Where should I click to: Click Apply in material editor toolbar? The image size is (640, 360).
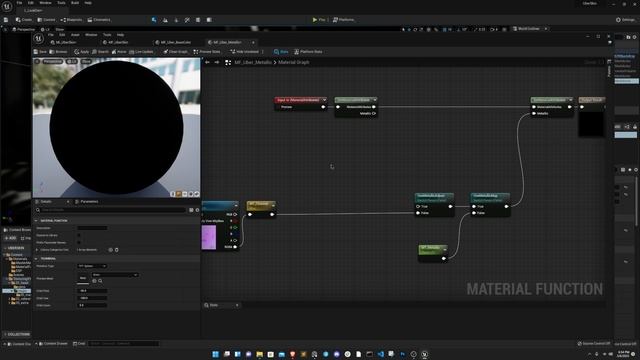pos(82,52)
